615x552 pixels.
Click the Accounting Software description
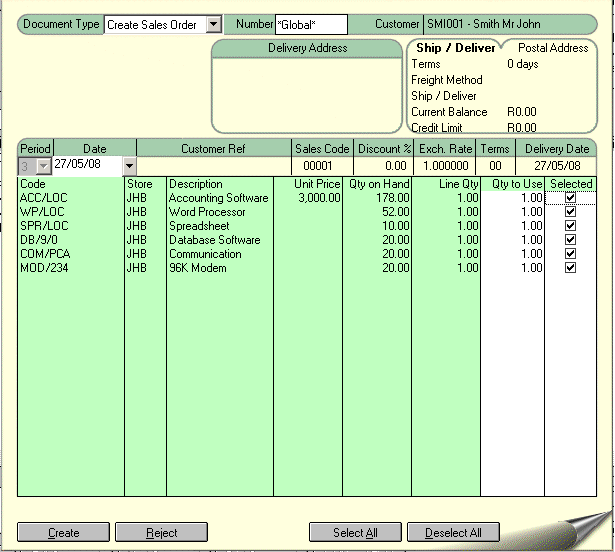tap(218, 198)
